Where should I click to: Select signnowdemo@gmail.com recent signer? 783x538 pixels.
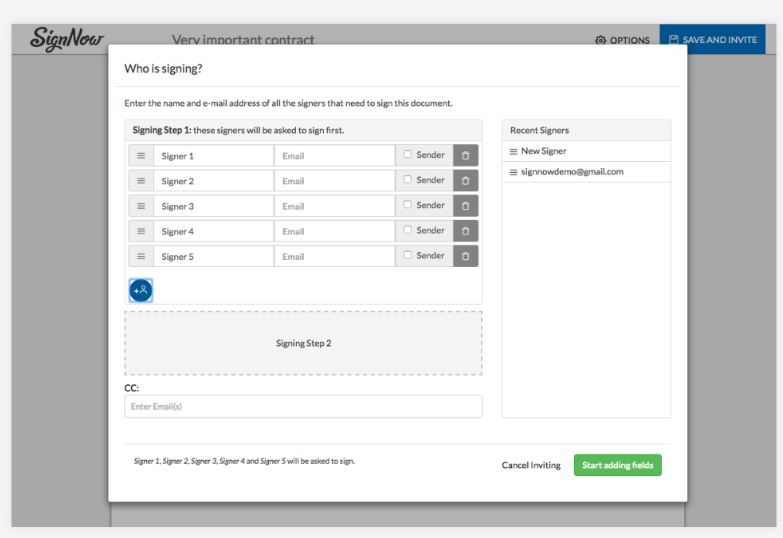[572, 172]
